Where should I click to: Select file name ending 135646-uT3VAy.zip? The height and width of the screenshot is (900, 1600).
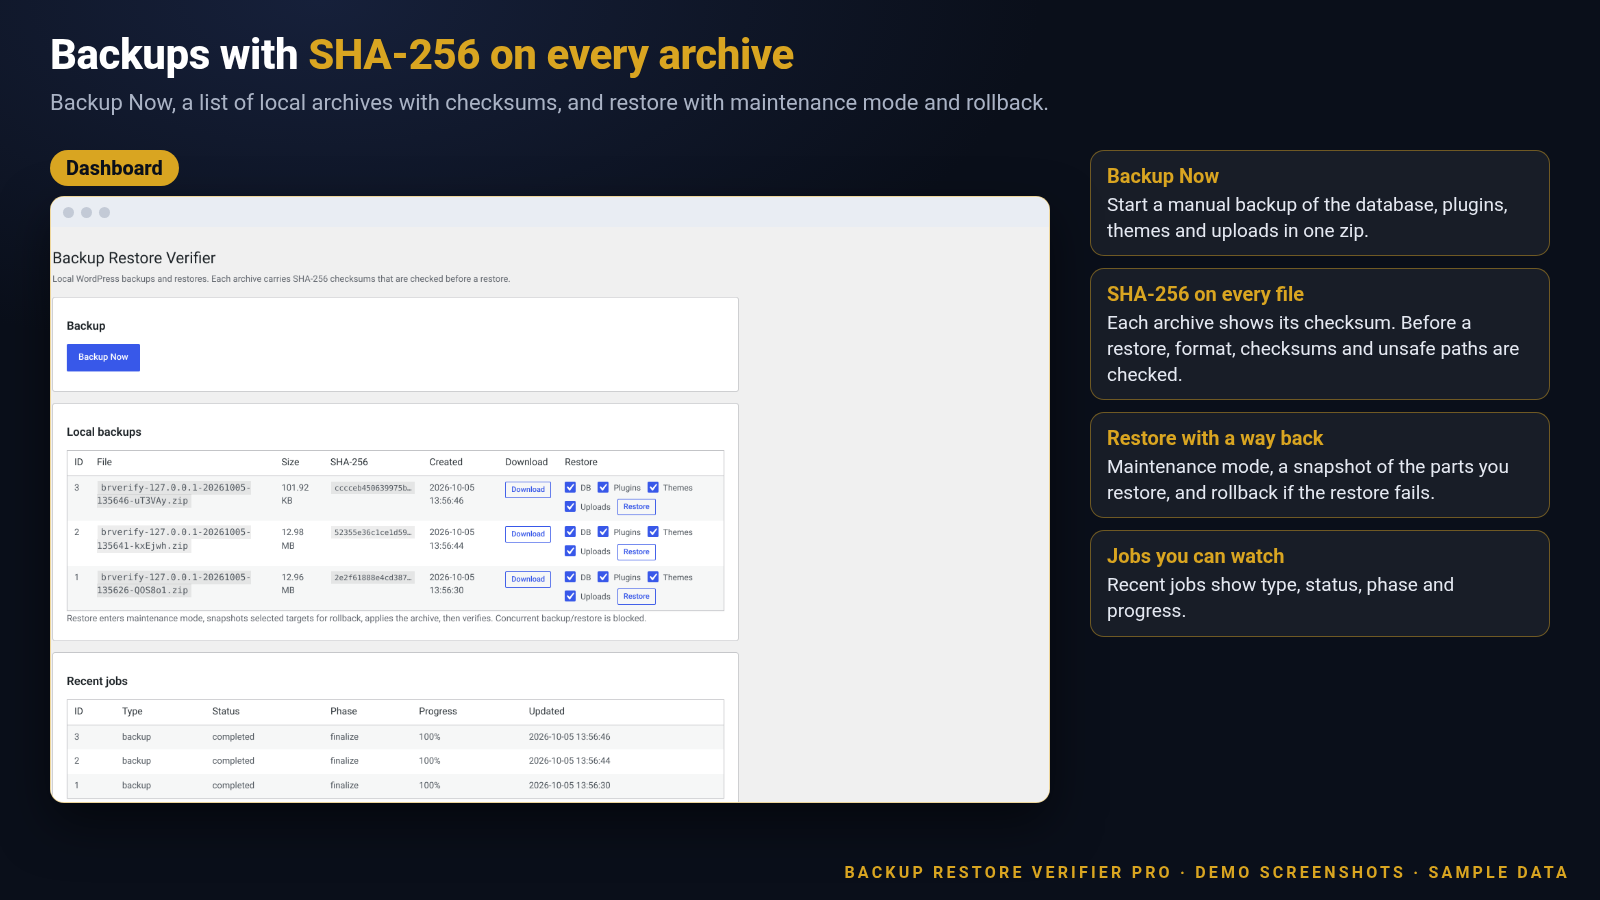[x=174, y=494]
